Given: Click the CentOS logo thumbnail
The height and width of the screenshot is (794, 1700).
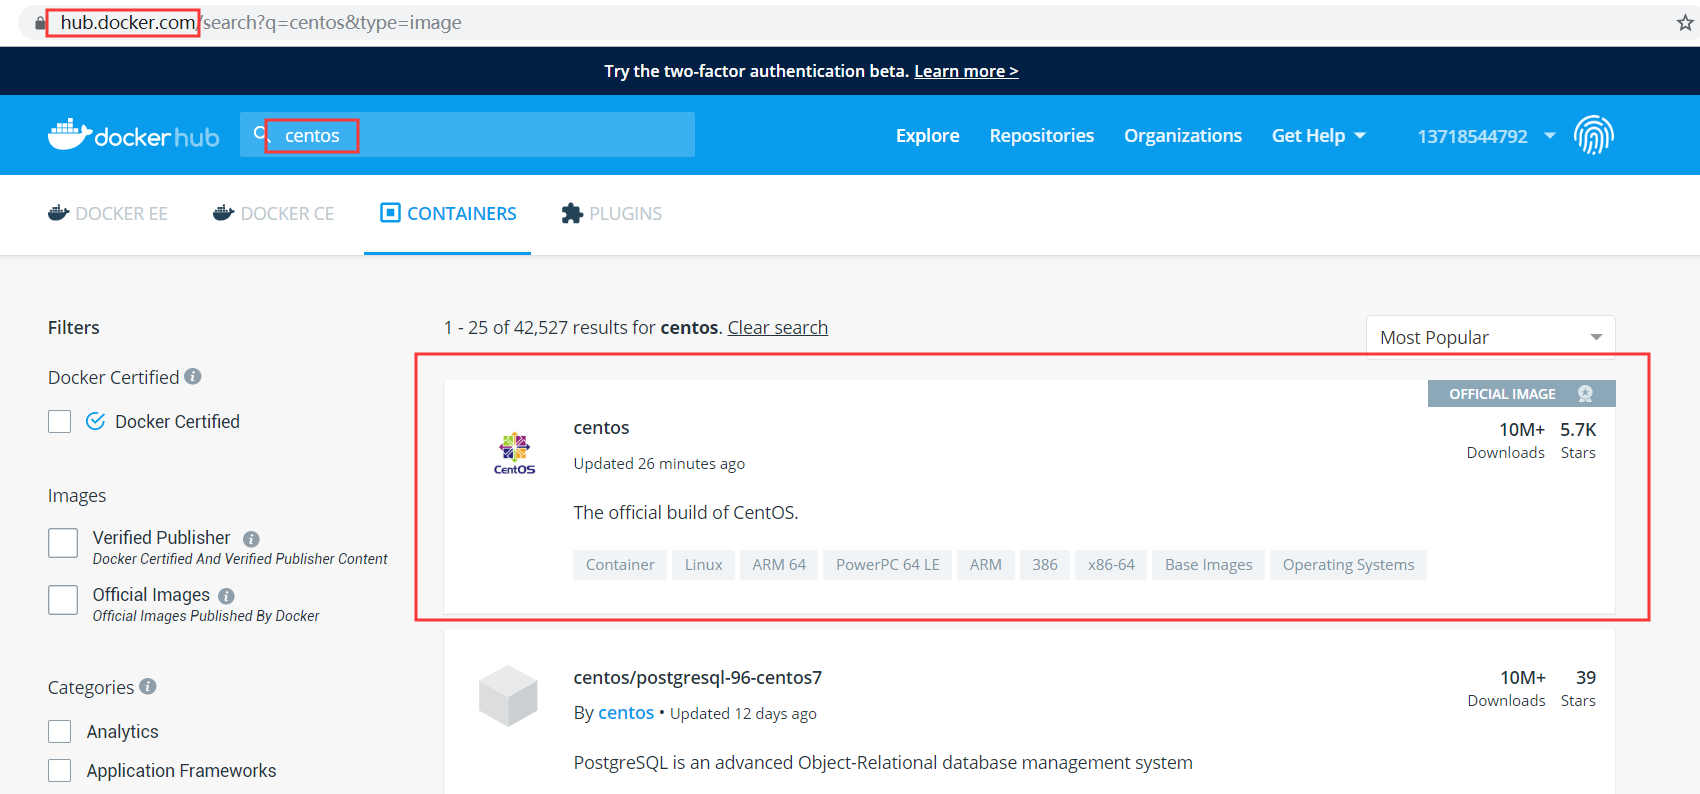Looking at the screenshot, I should coord(514,453).
